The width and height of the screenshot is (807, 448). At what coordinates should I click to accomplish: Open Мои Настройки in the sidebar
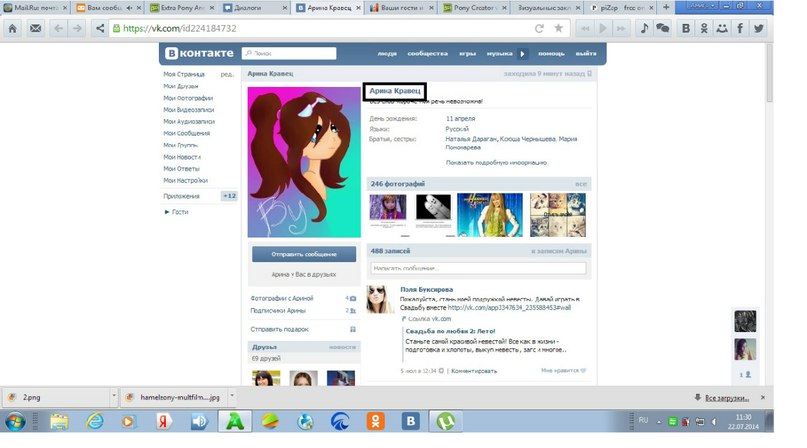pos(185,180)
